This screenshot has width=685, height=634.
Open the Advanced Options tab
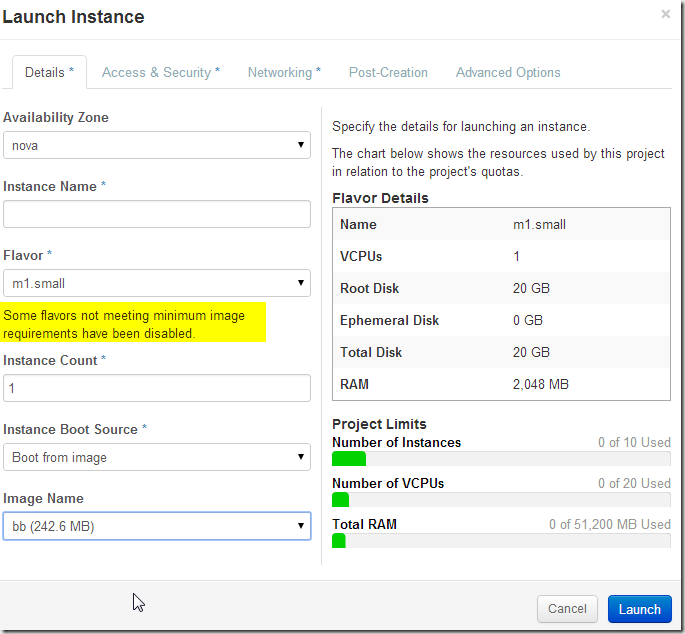(508, 72)
